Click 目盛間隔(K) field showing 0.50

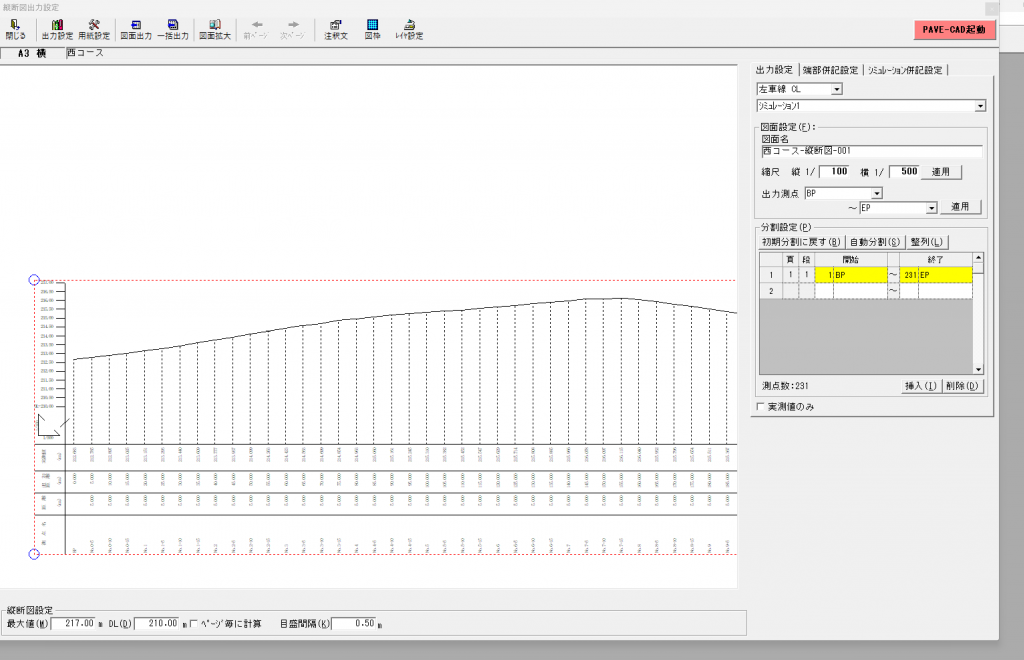pos(354,623)
